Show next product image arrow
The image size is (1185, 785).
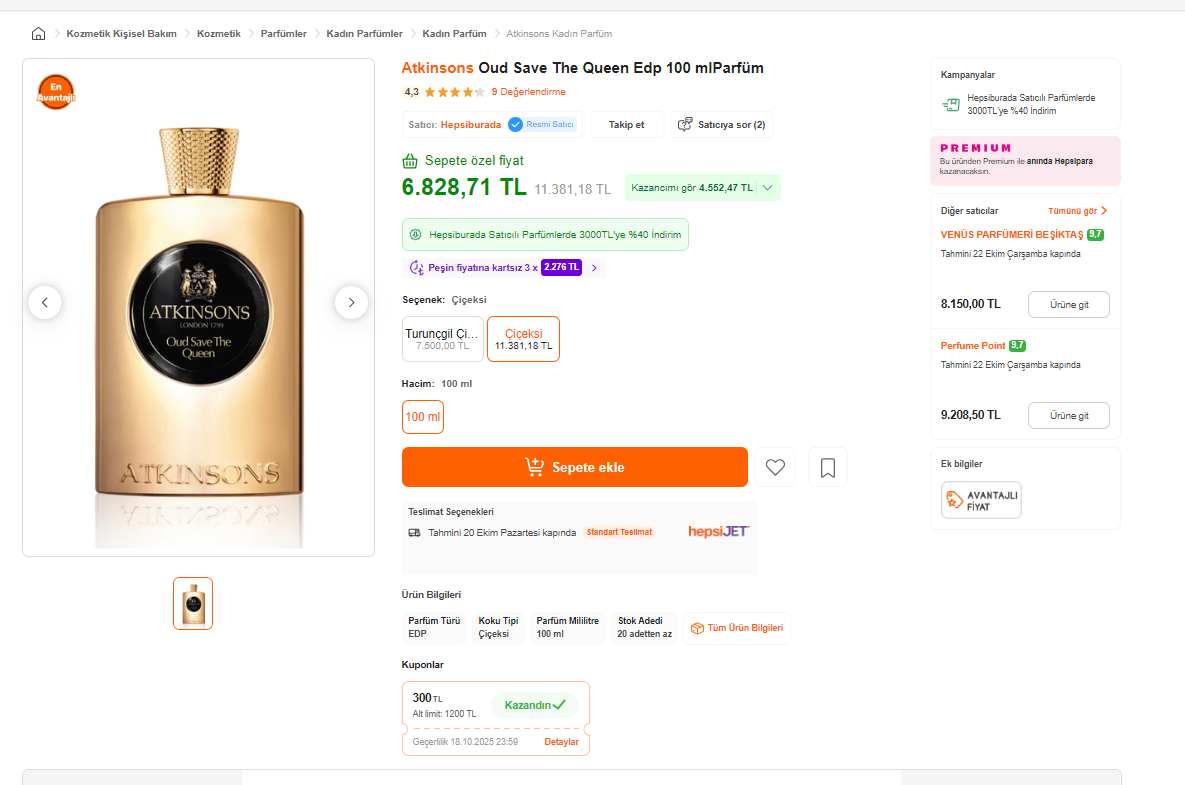(x=351, y=302)
